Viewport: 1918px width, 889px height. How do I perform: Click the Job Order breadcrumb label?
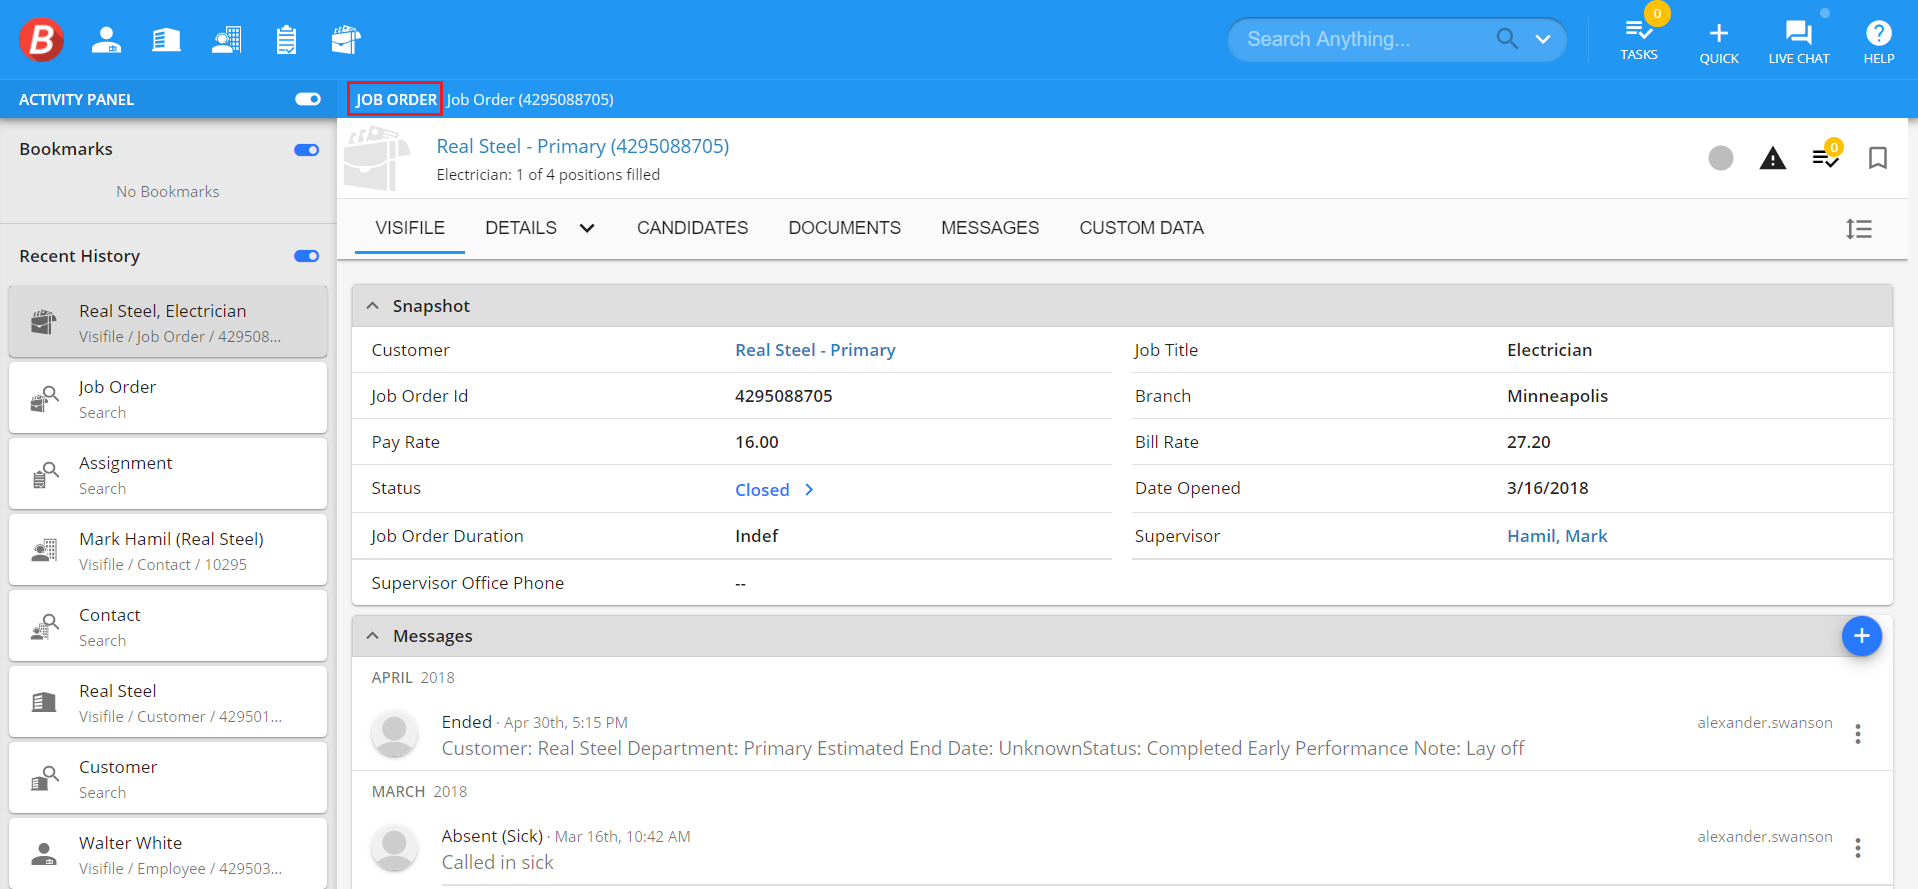click(396, 100)
